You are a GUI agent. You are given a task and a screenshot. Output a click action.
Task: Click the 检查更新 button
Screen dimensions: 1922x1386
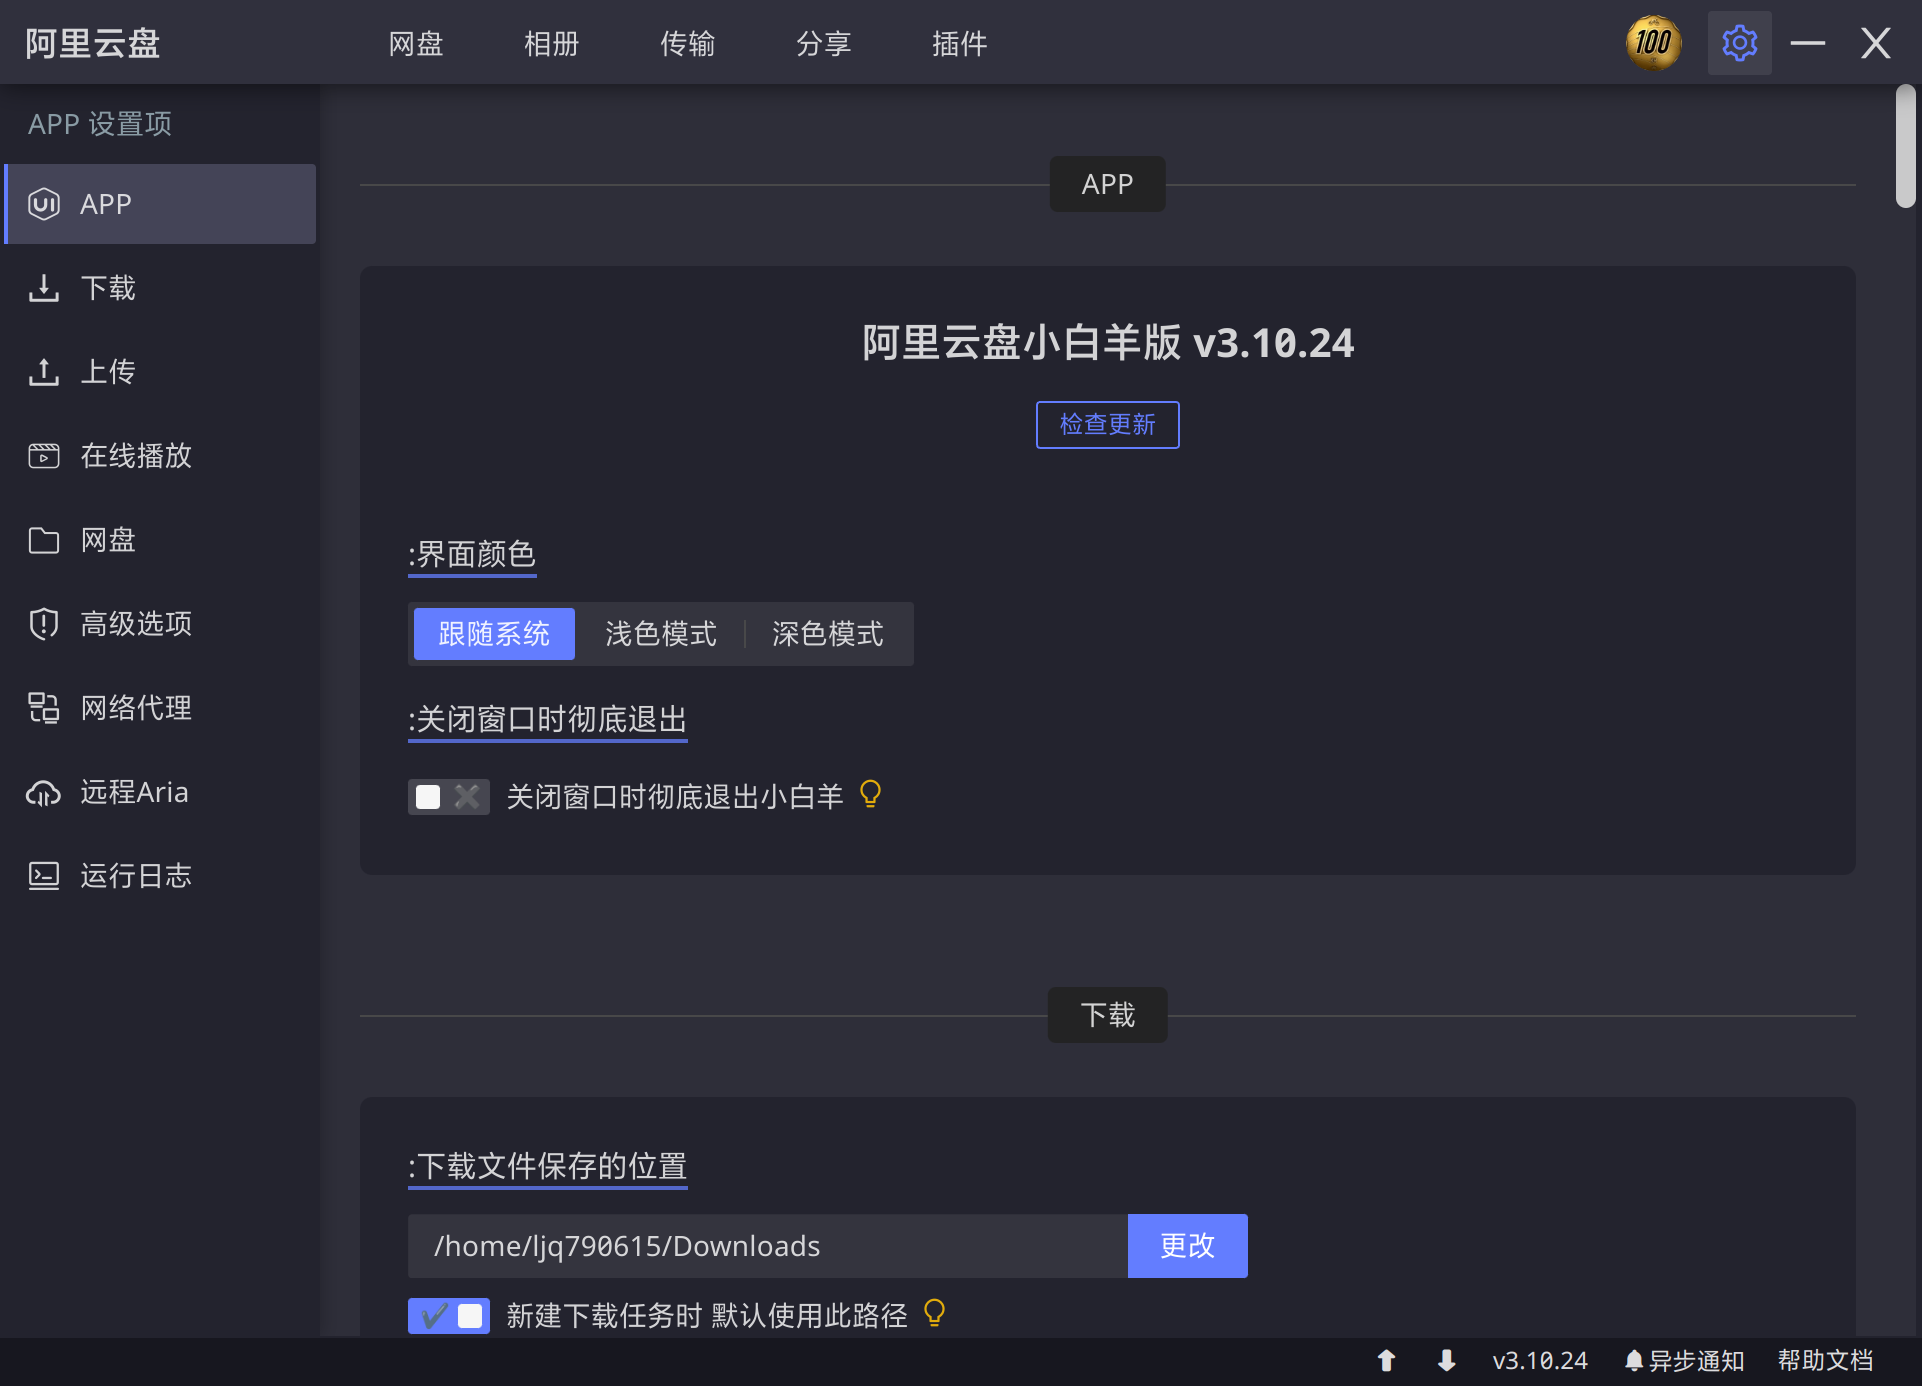pos(1107,425)
